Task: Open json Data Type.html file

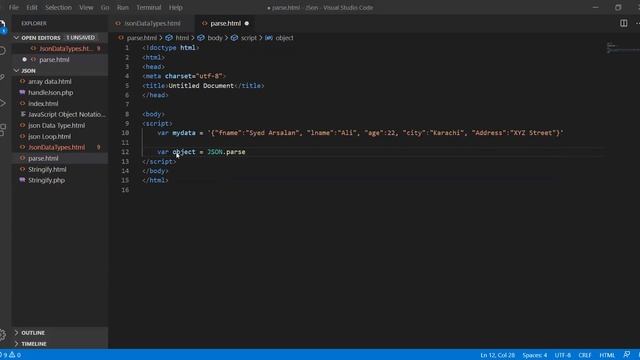Action: 56,126
